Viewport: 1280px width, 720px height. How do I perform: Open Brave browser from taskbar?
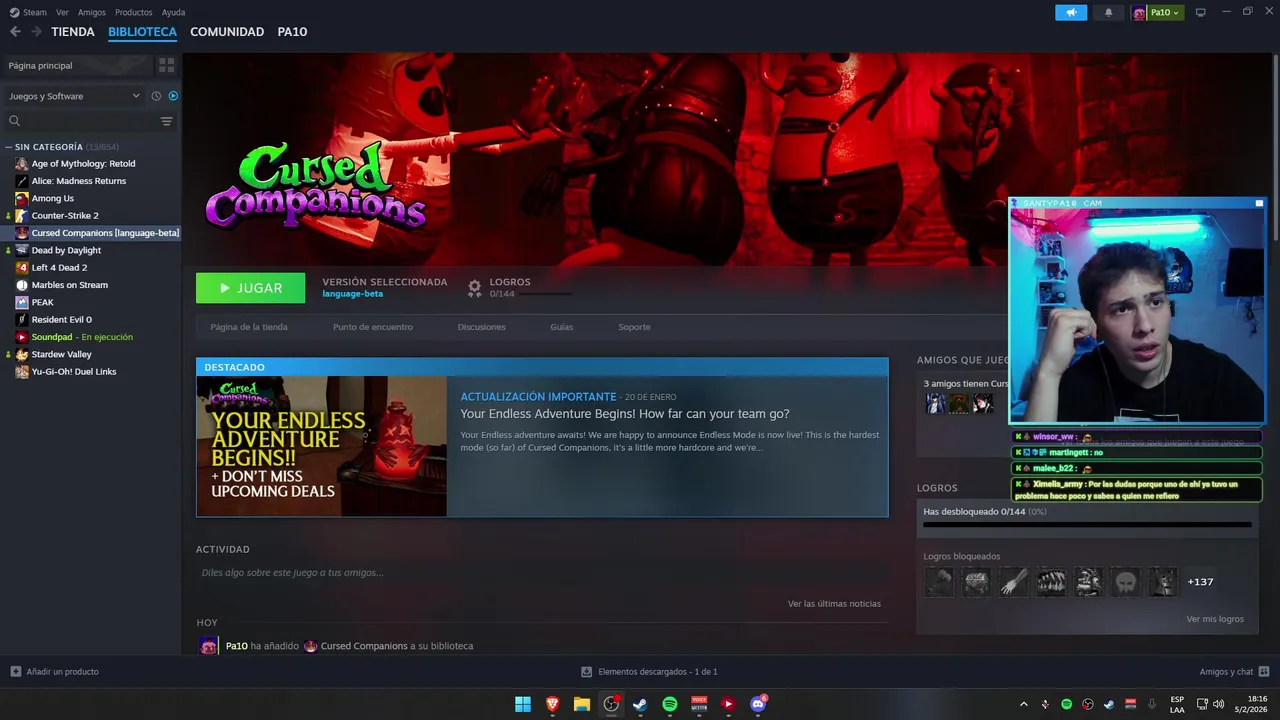point(552,704)
